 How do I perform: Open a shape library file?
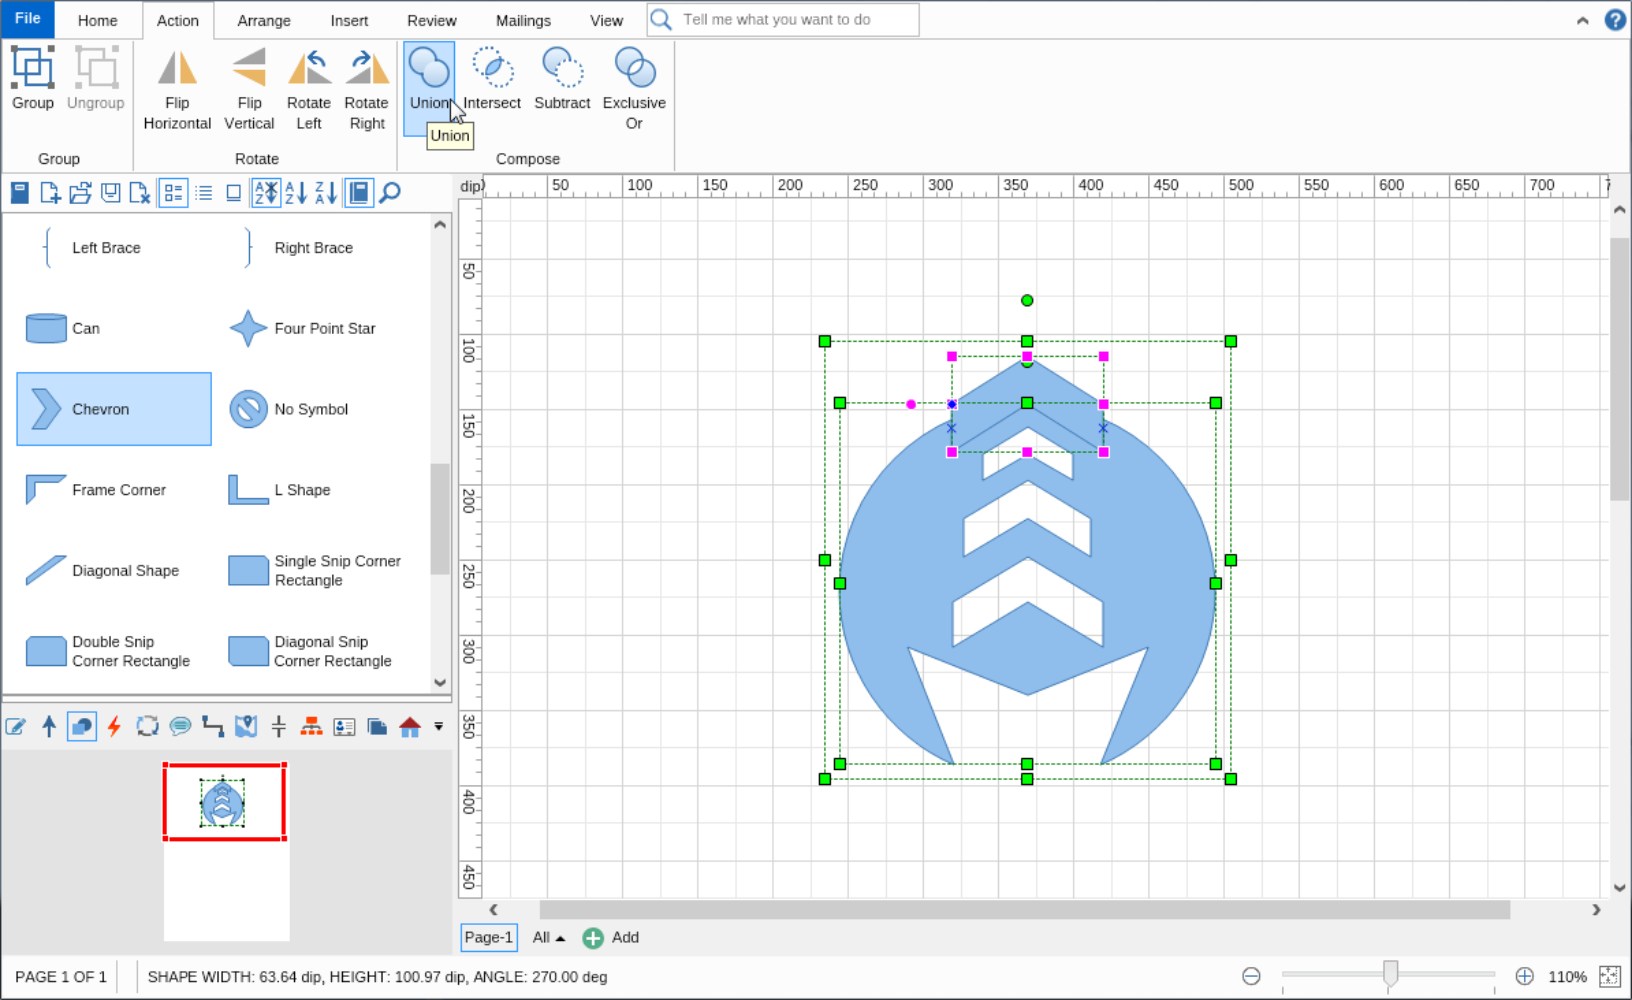(x=81, y=192)
